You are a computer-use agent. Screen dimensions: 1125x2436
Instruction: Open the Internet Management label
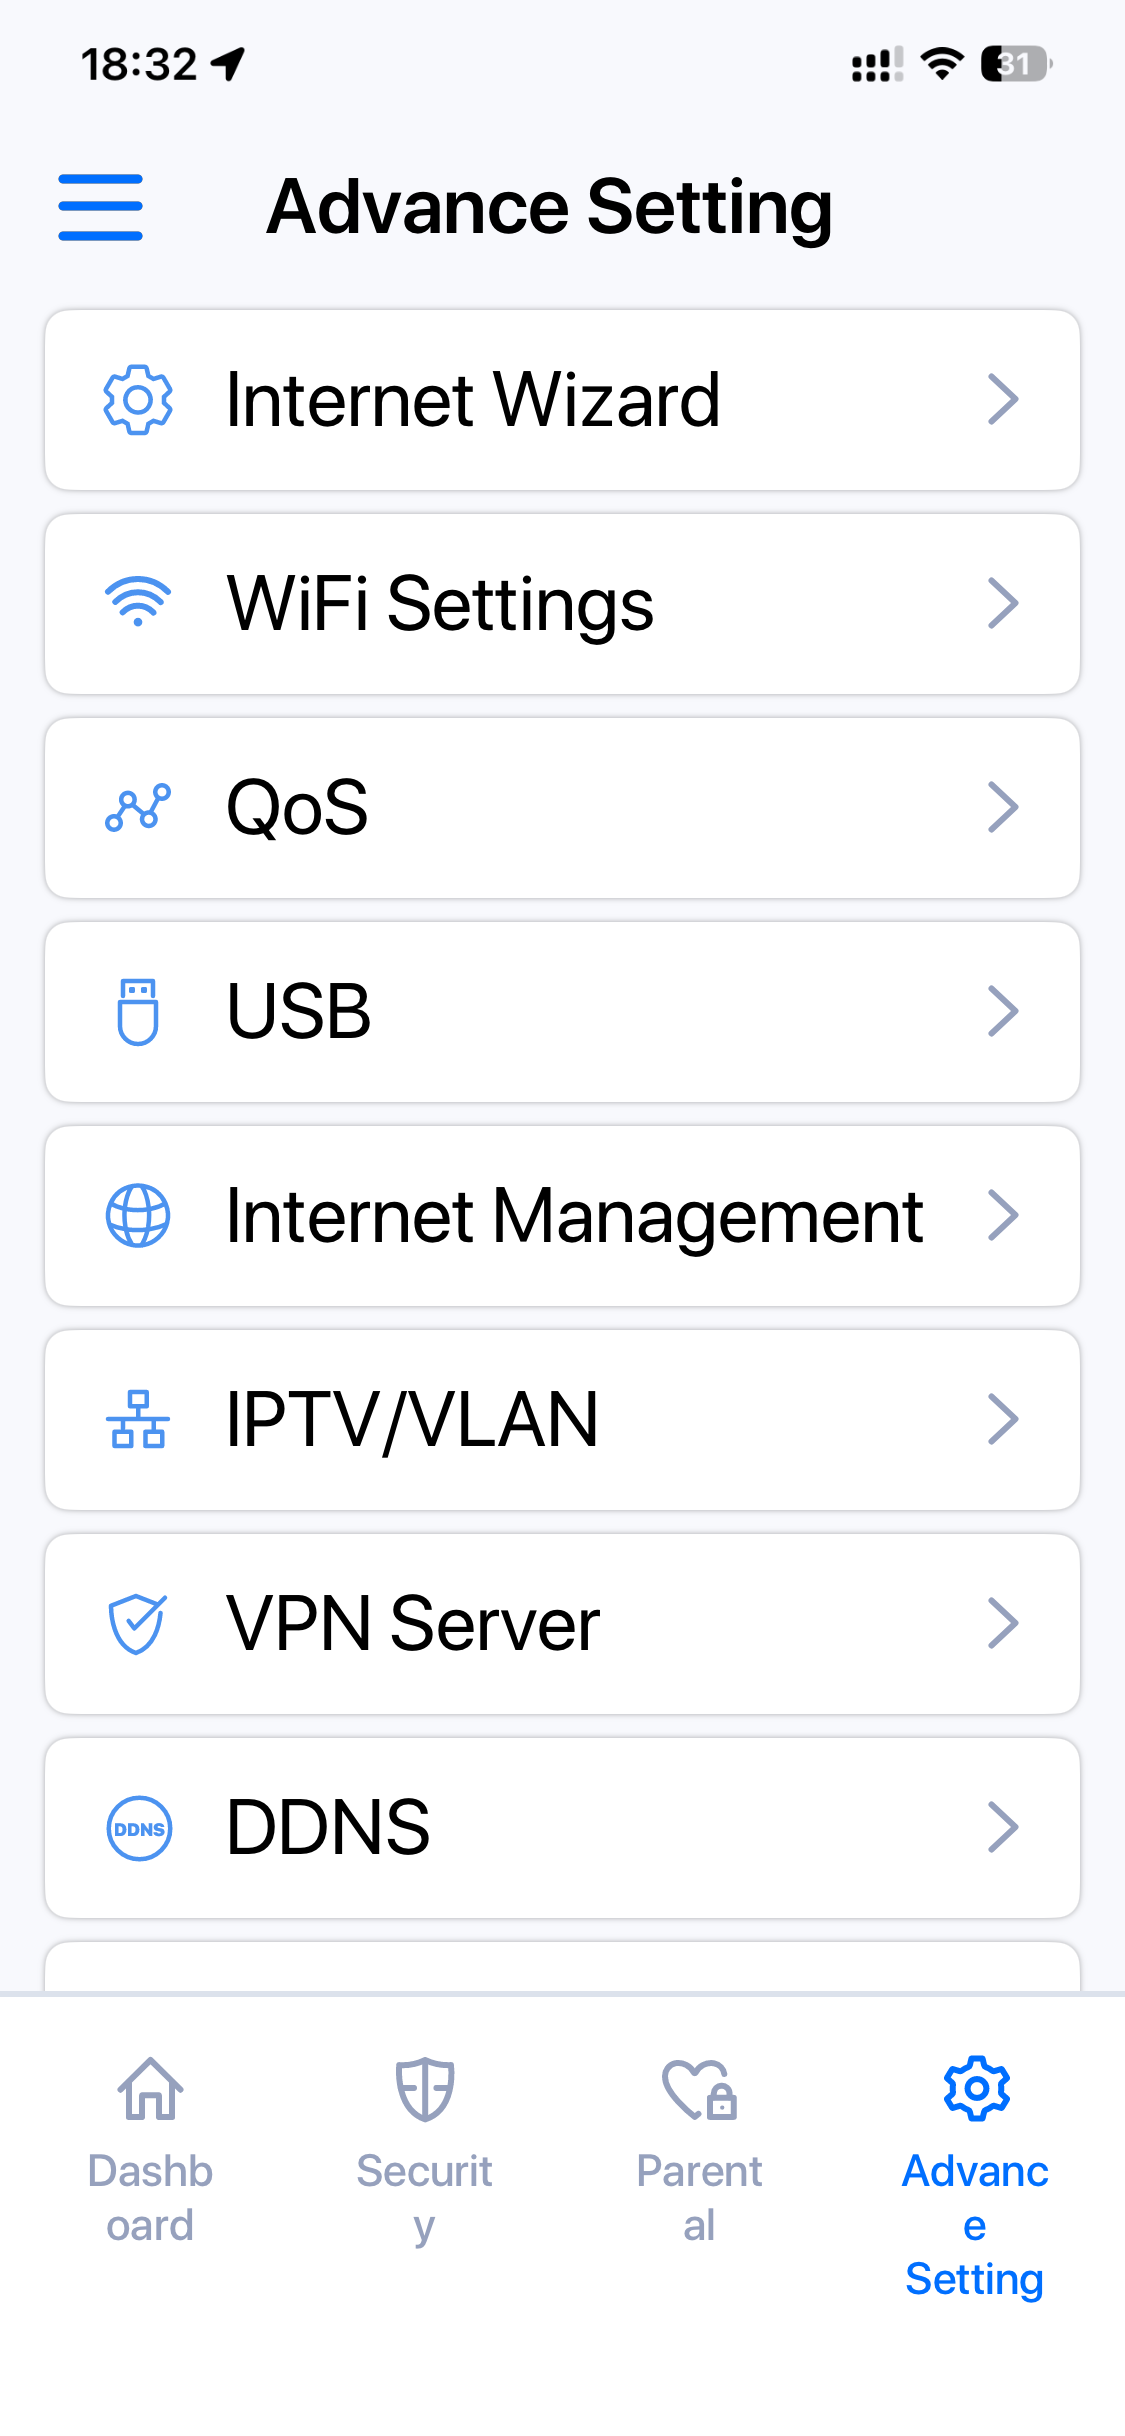(x=574, y=1216)
